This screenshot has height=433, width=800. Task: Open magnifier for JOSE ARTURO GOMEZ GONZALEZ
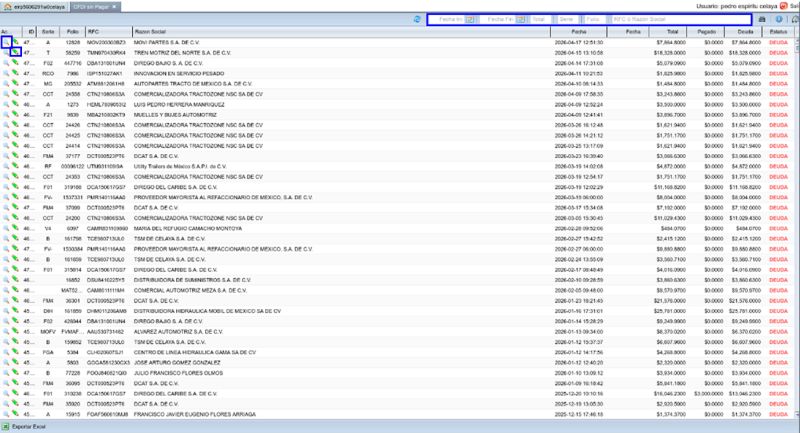coord(6,363)
